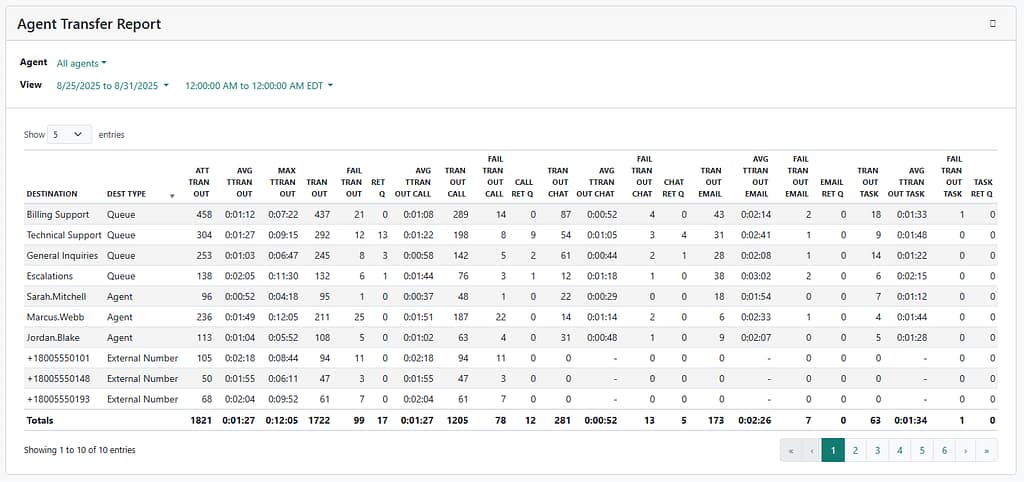Open the Show entries count dropdown
The width and height of the screenshot is (1024, 482).
(69, 135)
